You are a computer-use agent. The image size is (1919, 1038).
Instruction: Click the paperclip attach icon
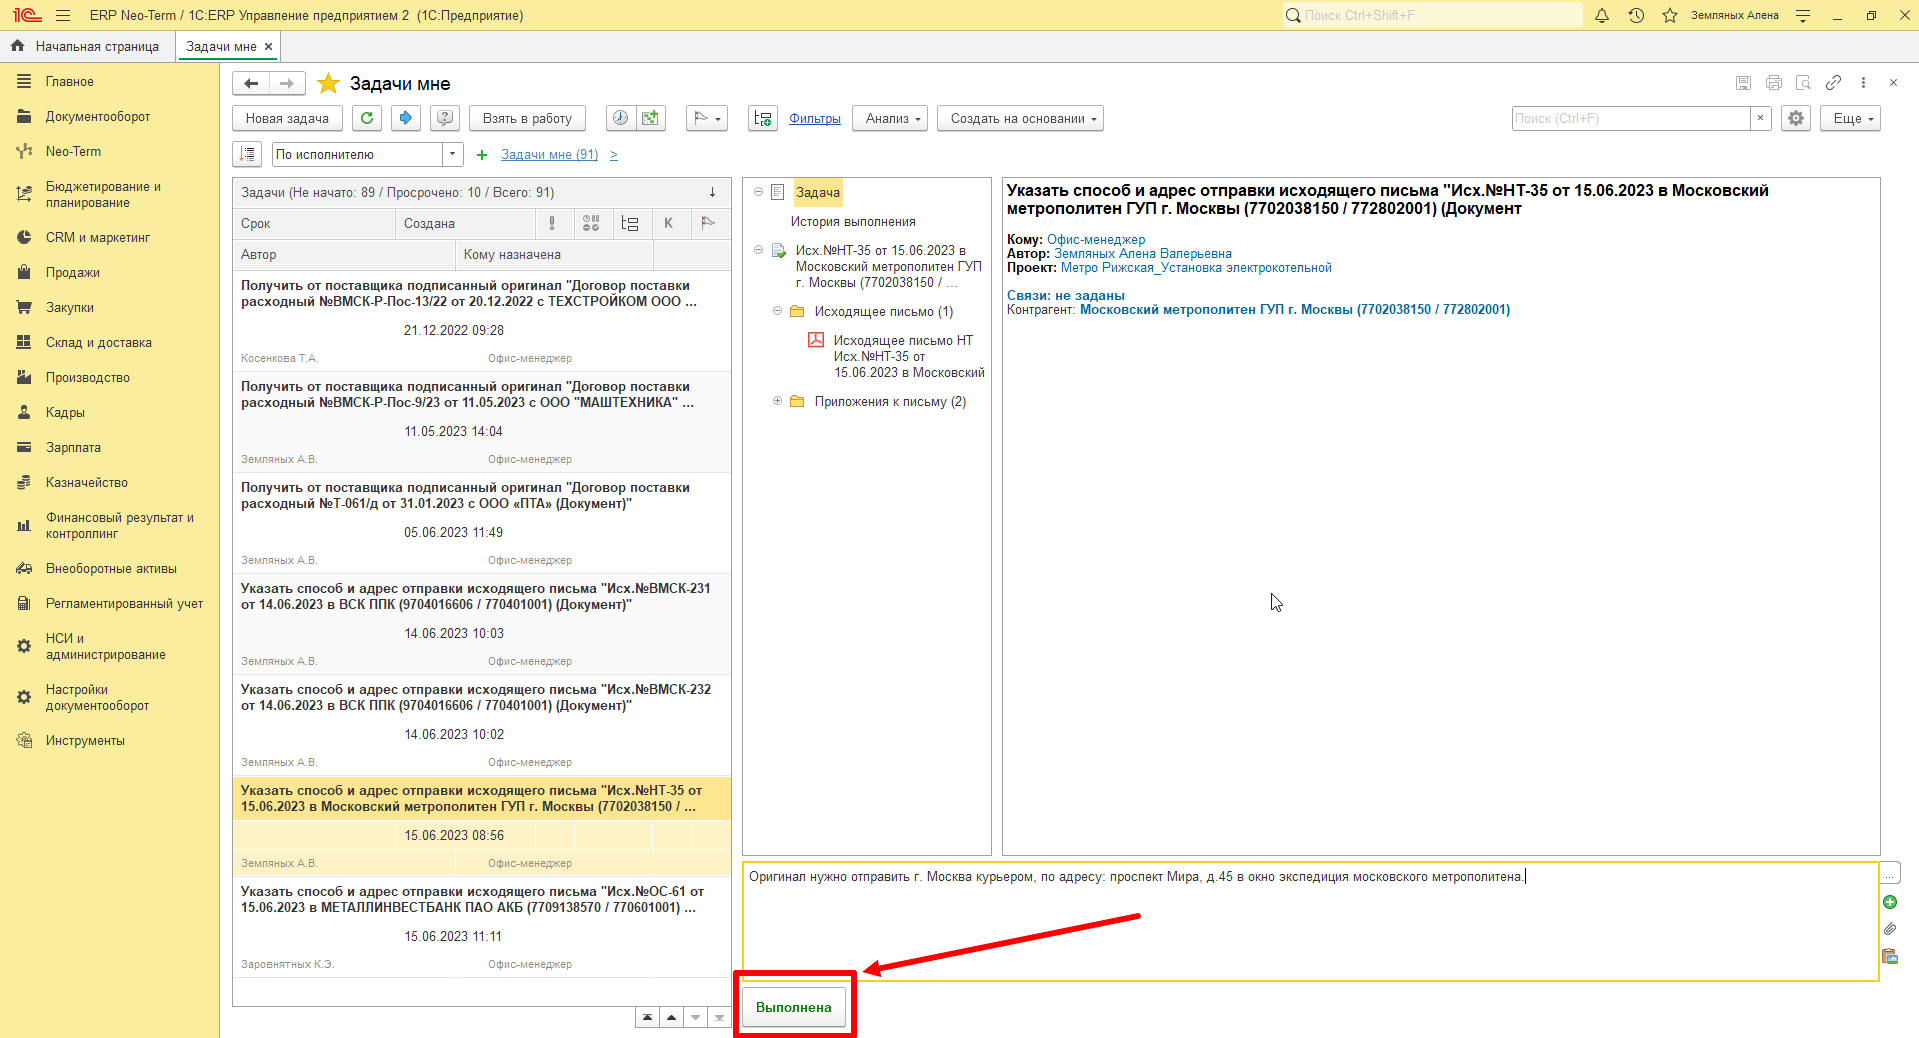click(1890, 929)
